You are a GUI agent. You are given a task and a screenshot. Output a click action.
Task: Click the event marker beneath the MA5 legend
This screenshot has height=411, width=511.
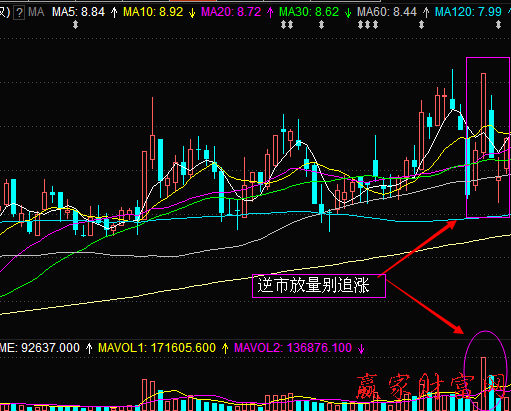point(76,25)
